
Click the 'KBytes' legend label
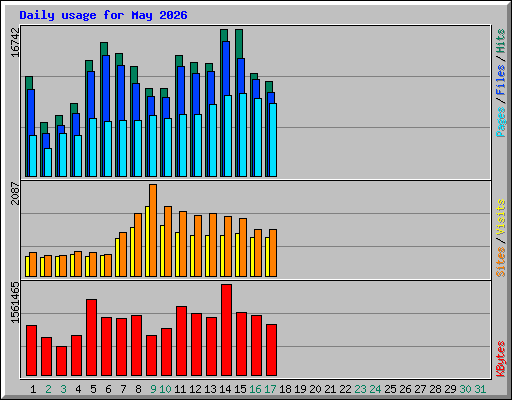[501, 359]
